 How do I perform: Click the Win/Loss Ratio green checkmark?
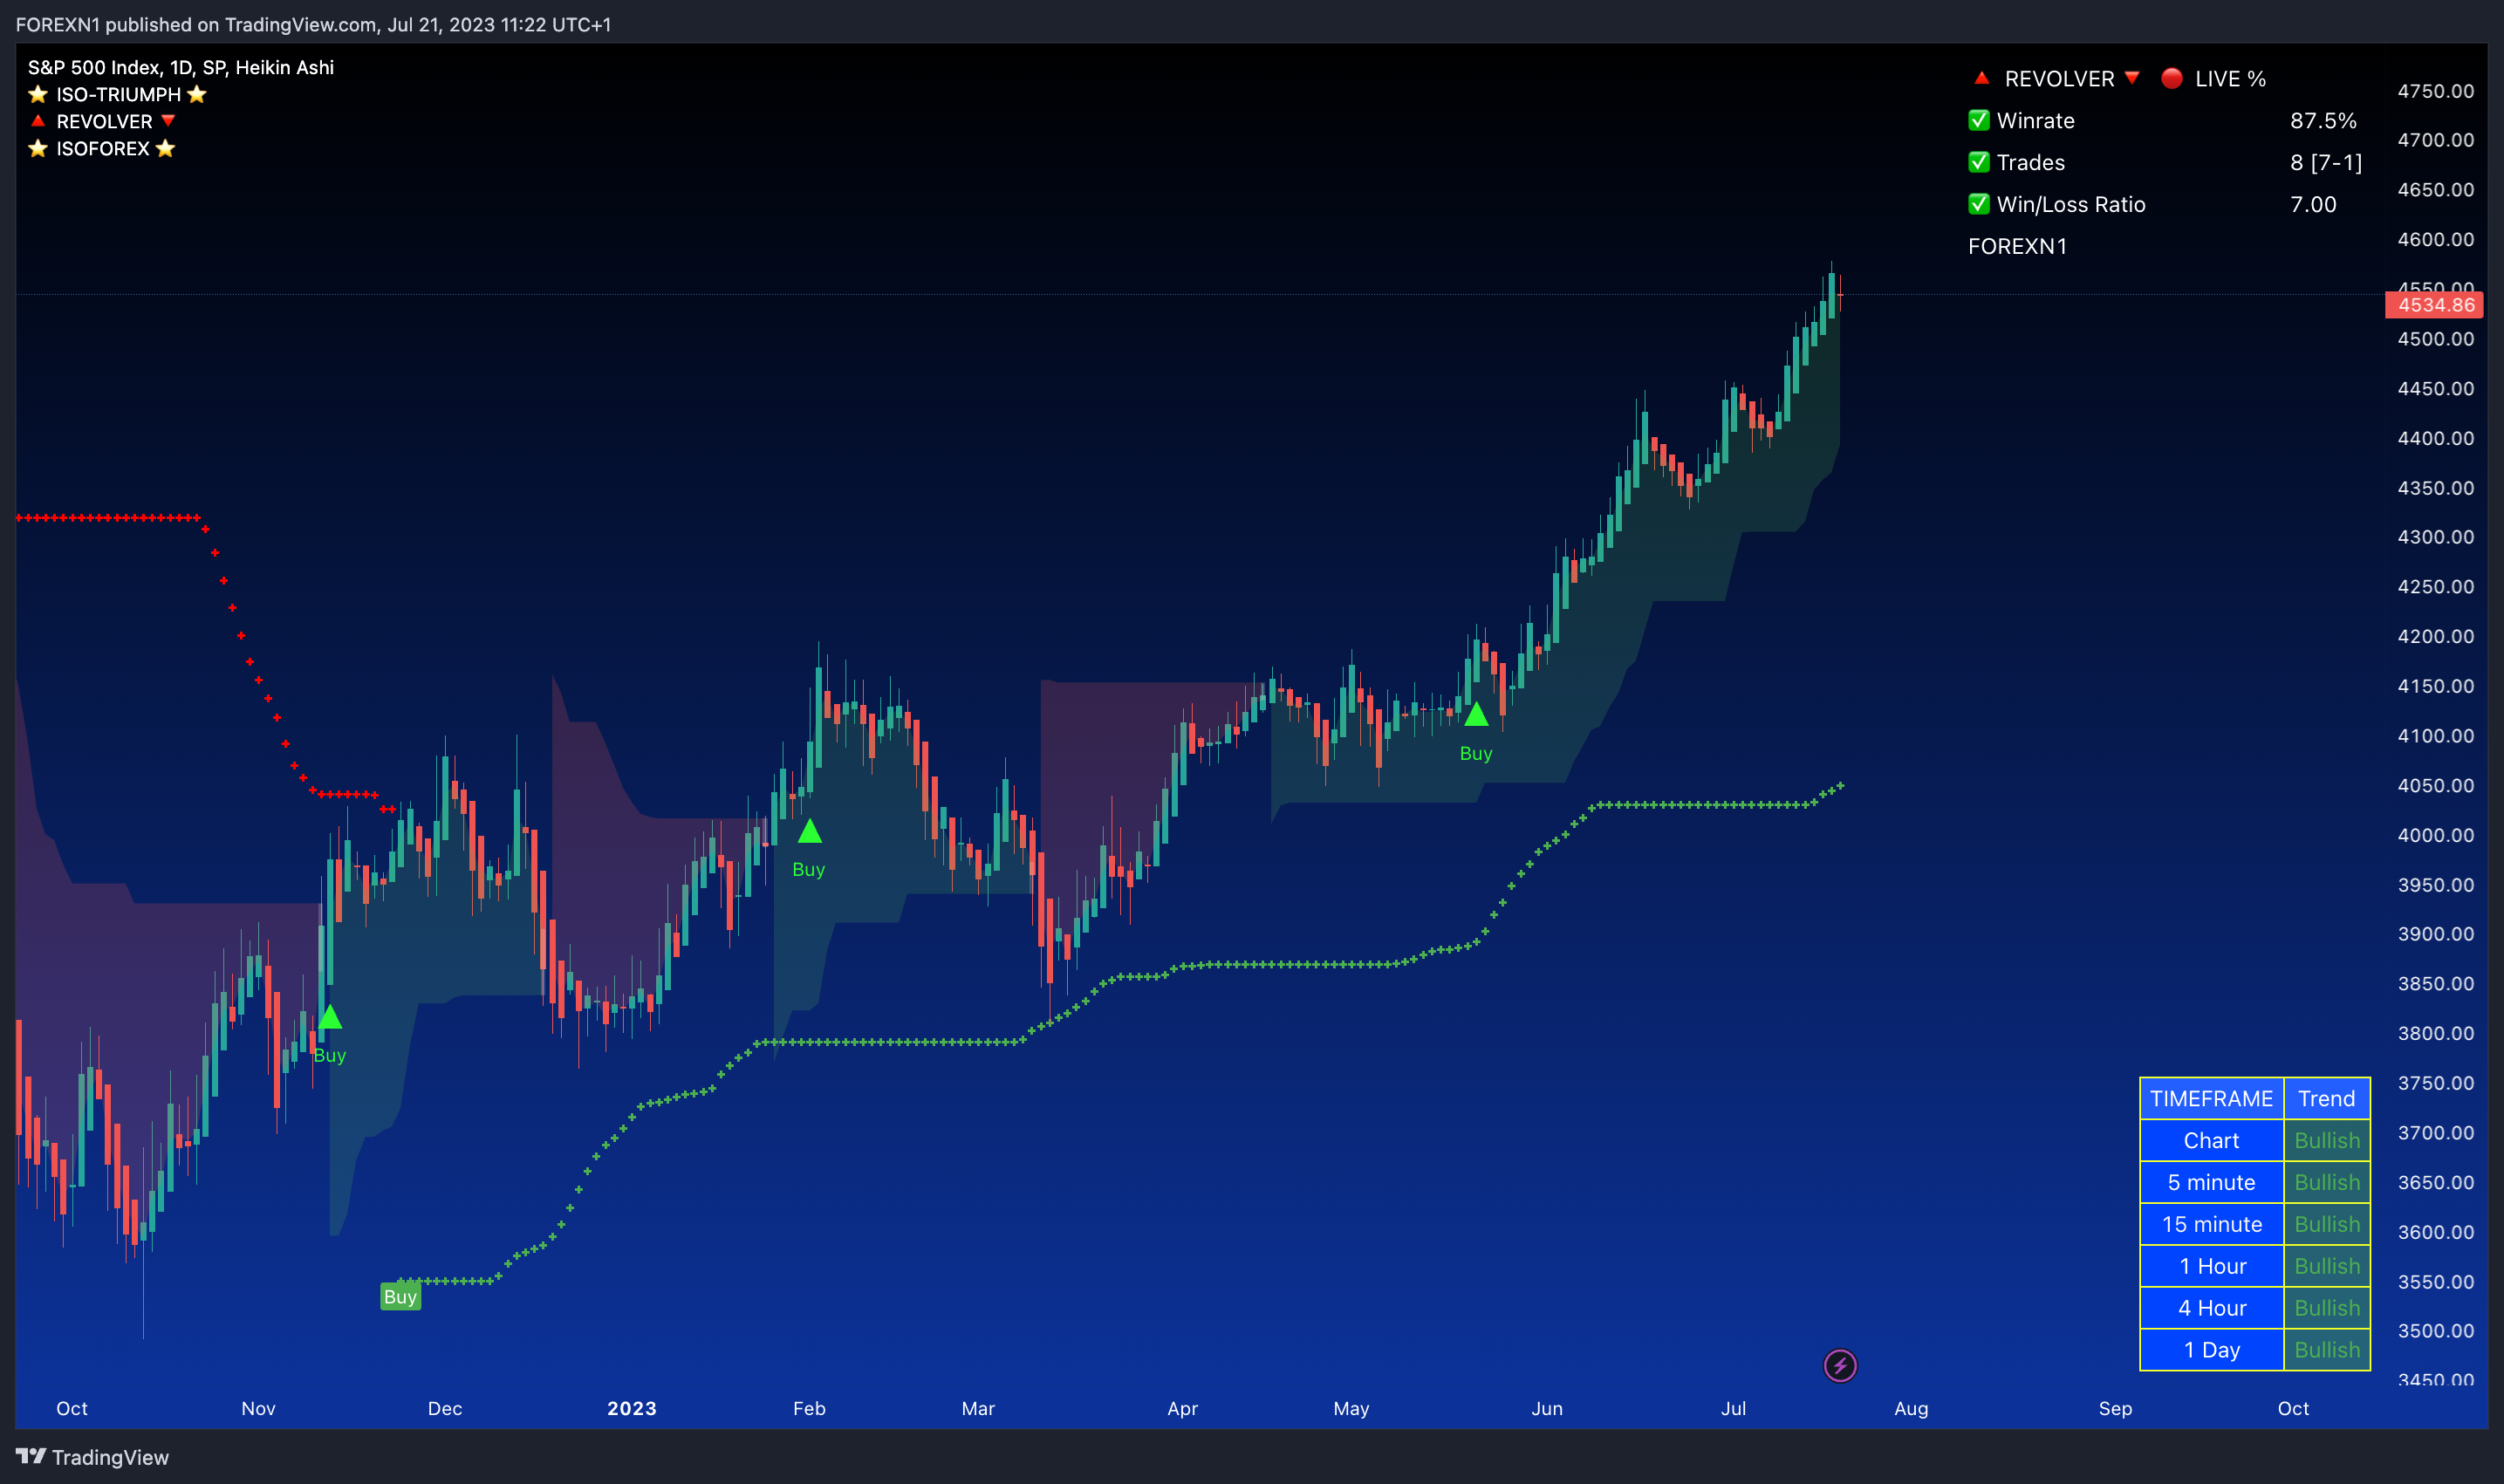pos(1978,204)
